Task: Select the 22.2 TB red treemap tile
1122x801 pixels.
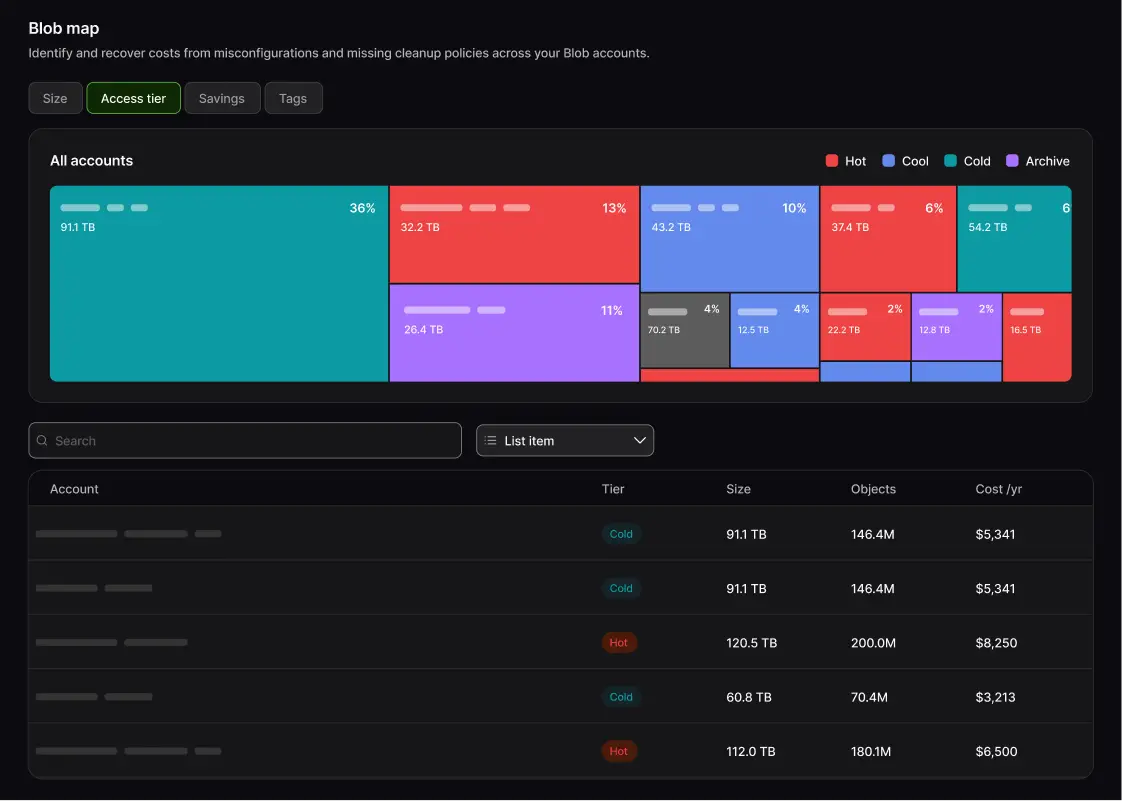Action: [865, 327]
